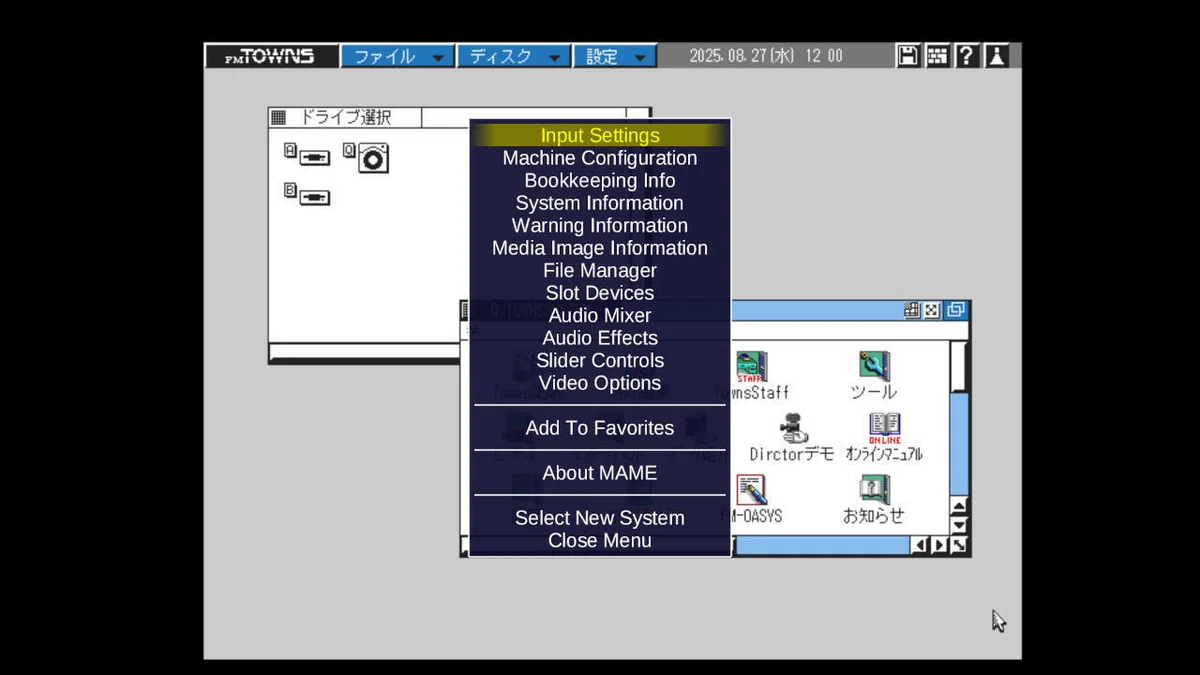Click the scroll left arrow in file window
The height and width of the screenshot is (675, 1200).
(920, 545)
